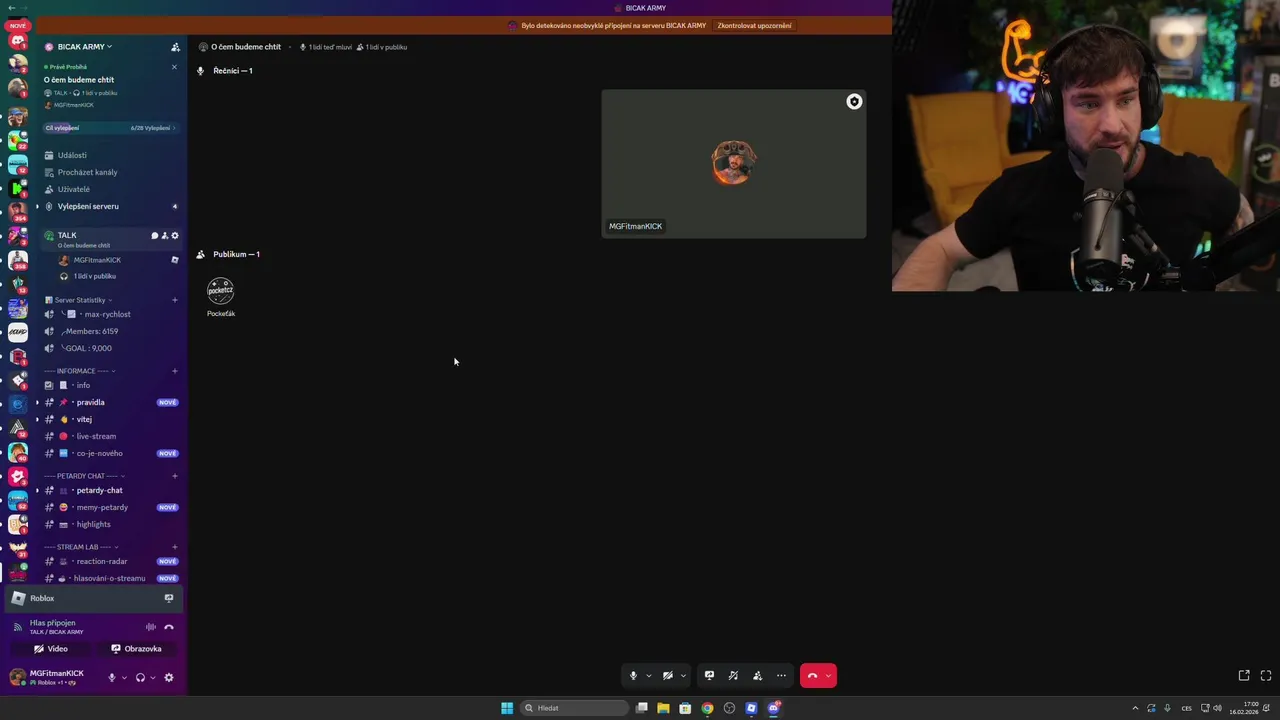Select MGFitmanKICK under TALK channel
The width and height of the screenshot is (1280, 720).
coord(97,260)
